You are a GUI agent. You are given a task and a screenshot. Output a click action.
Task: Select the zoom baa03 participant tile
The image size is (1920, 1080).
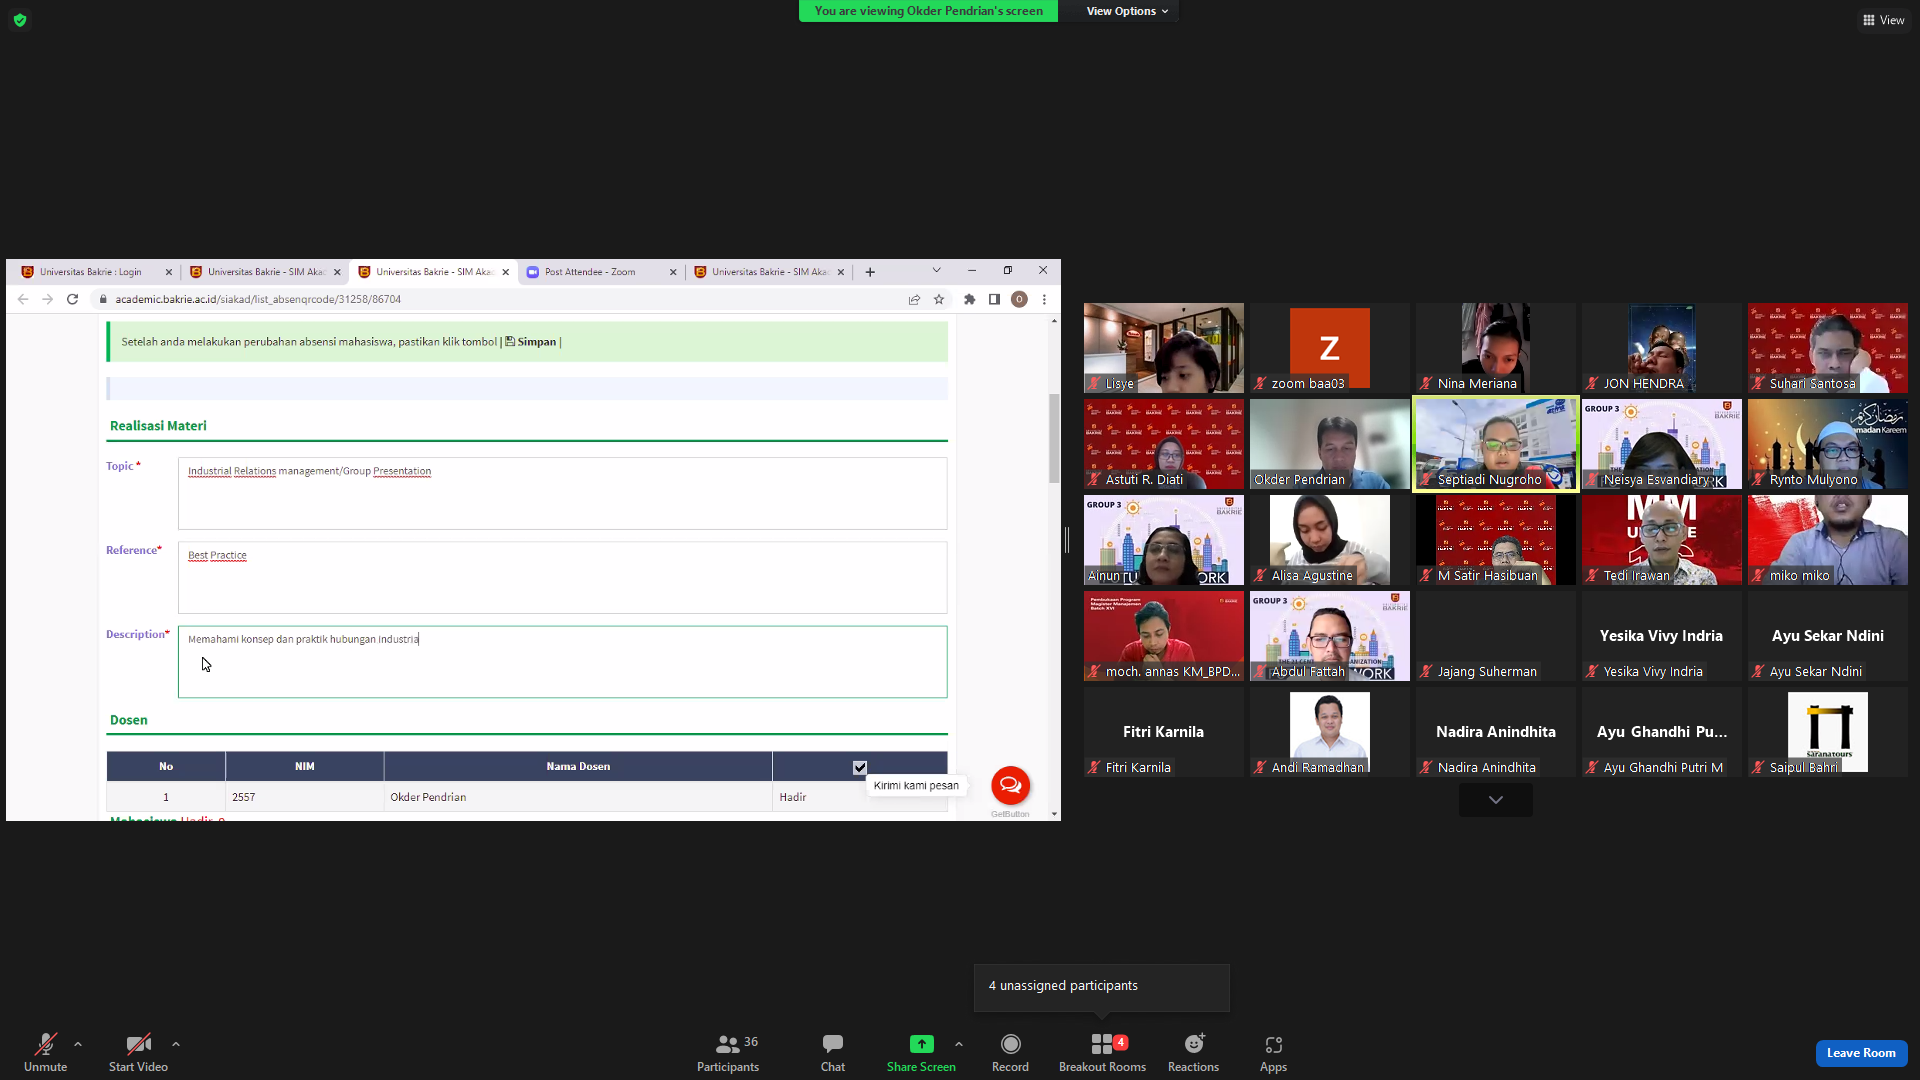coord(1329,348)
